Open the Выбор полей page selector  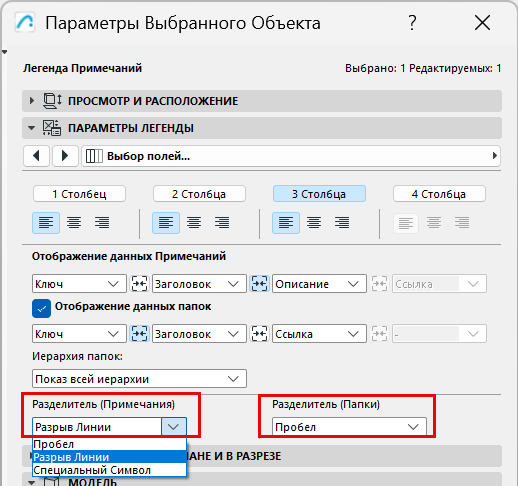point(291,156)
